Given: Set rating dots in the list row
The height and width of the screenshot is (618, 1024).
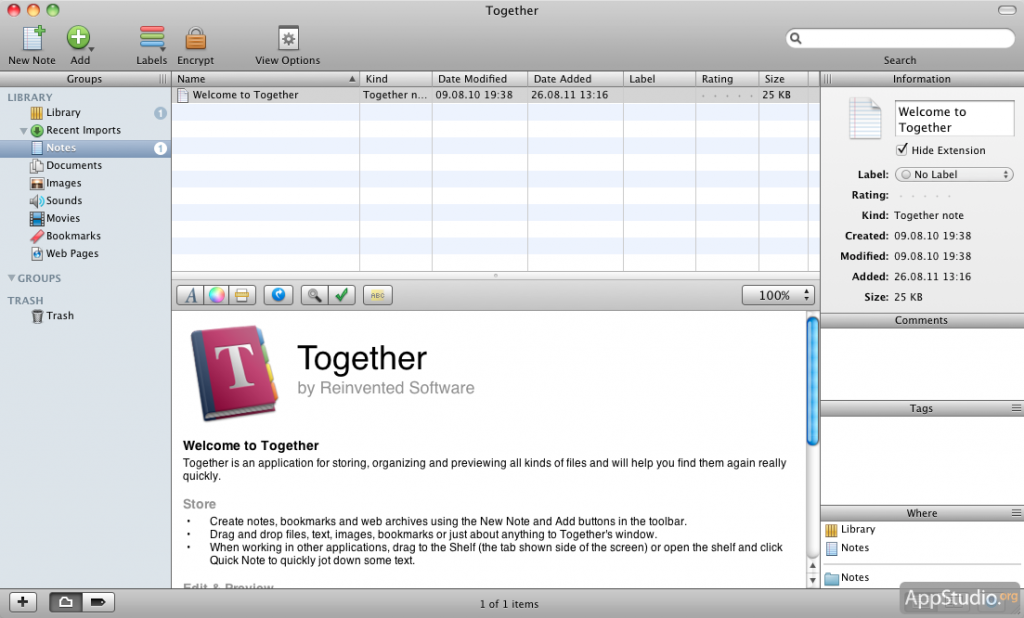Looking at the screenshot, I should pyautogui.click(x=726, y=95).
